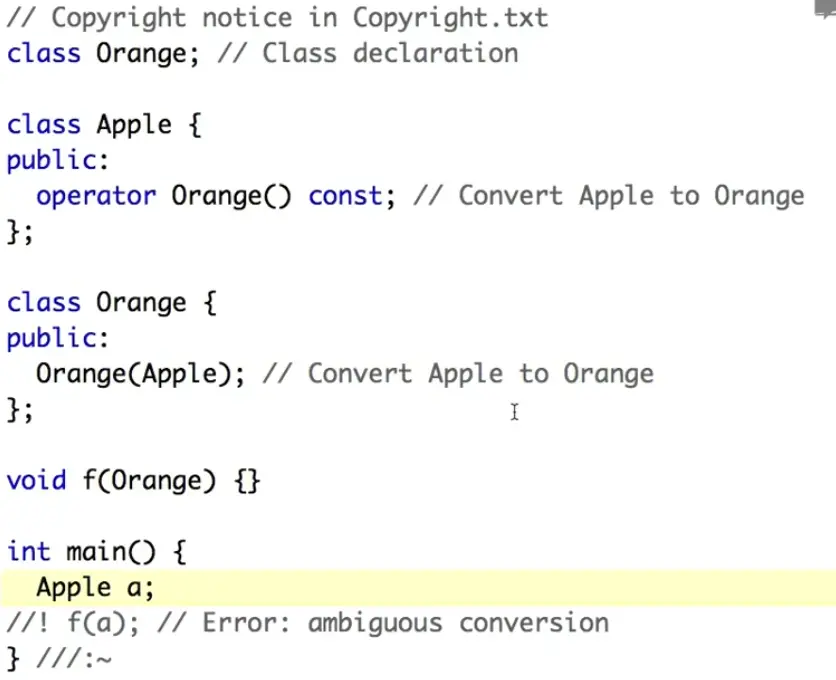Click the 'void' keyword before f(Orange)
The image size is (836, 680).
coord(36,481)
